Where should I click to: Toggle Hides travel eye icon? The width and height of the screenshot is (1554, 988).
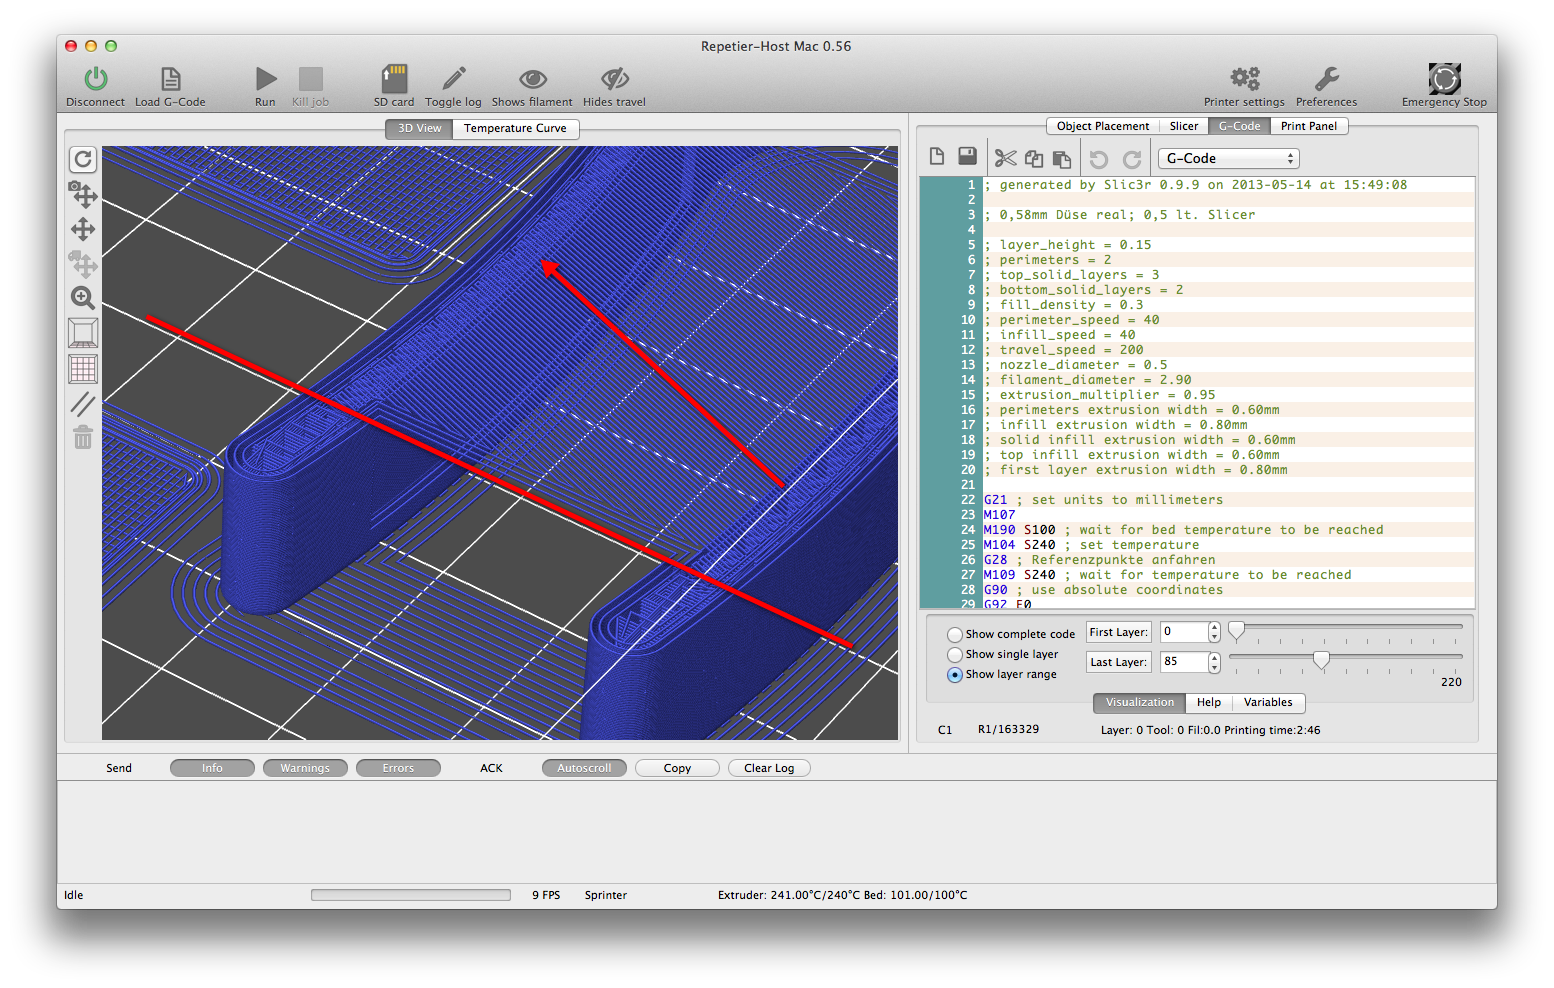pos(614,79)
